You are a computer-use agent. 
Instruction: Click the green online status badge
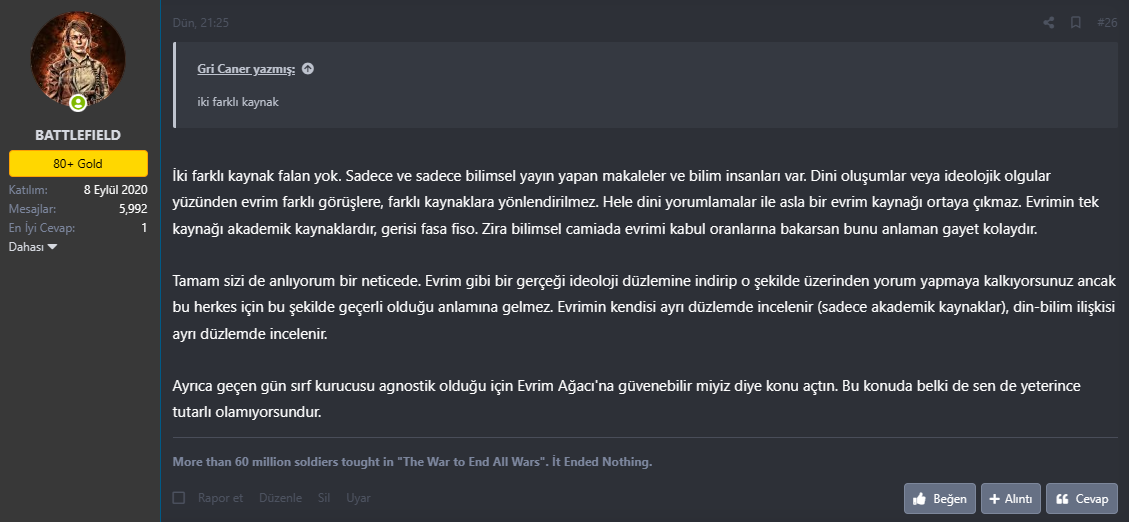click(78, 102)
